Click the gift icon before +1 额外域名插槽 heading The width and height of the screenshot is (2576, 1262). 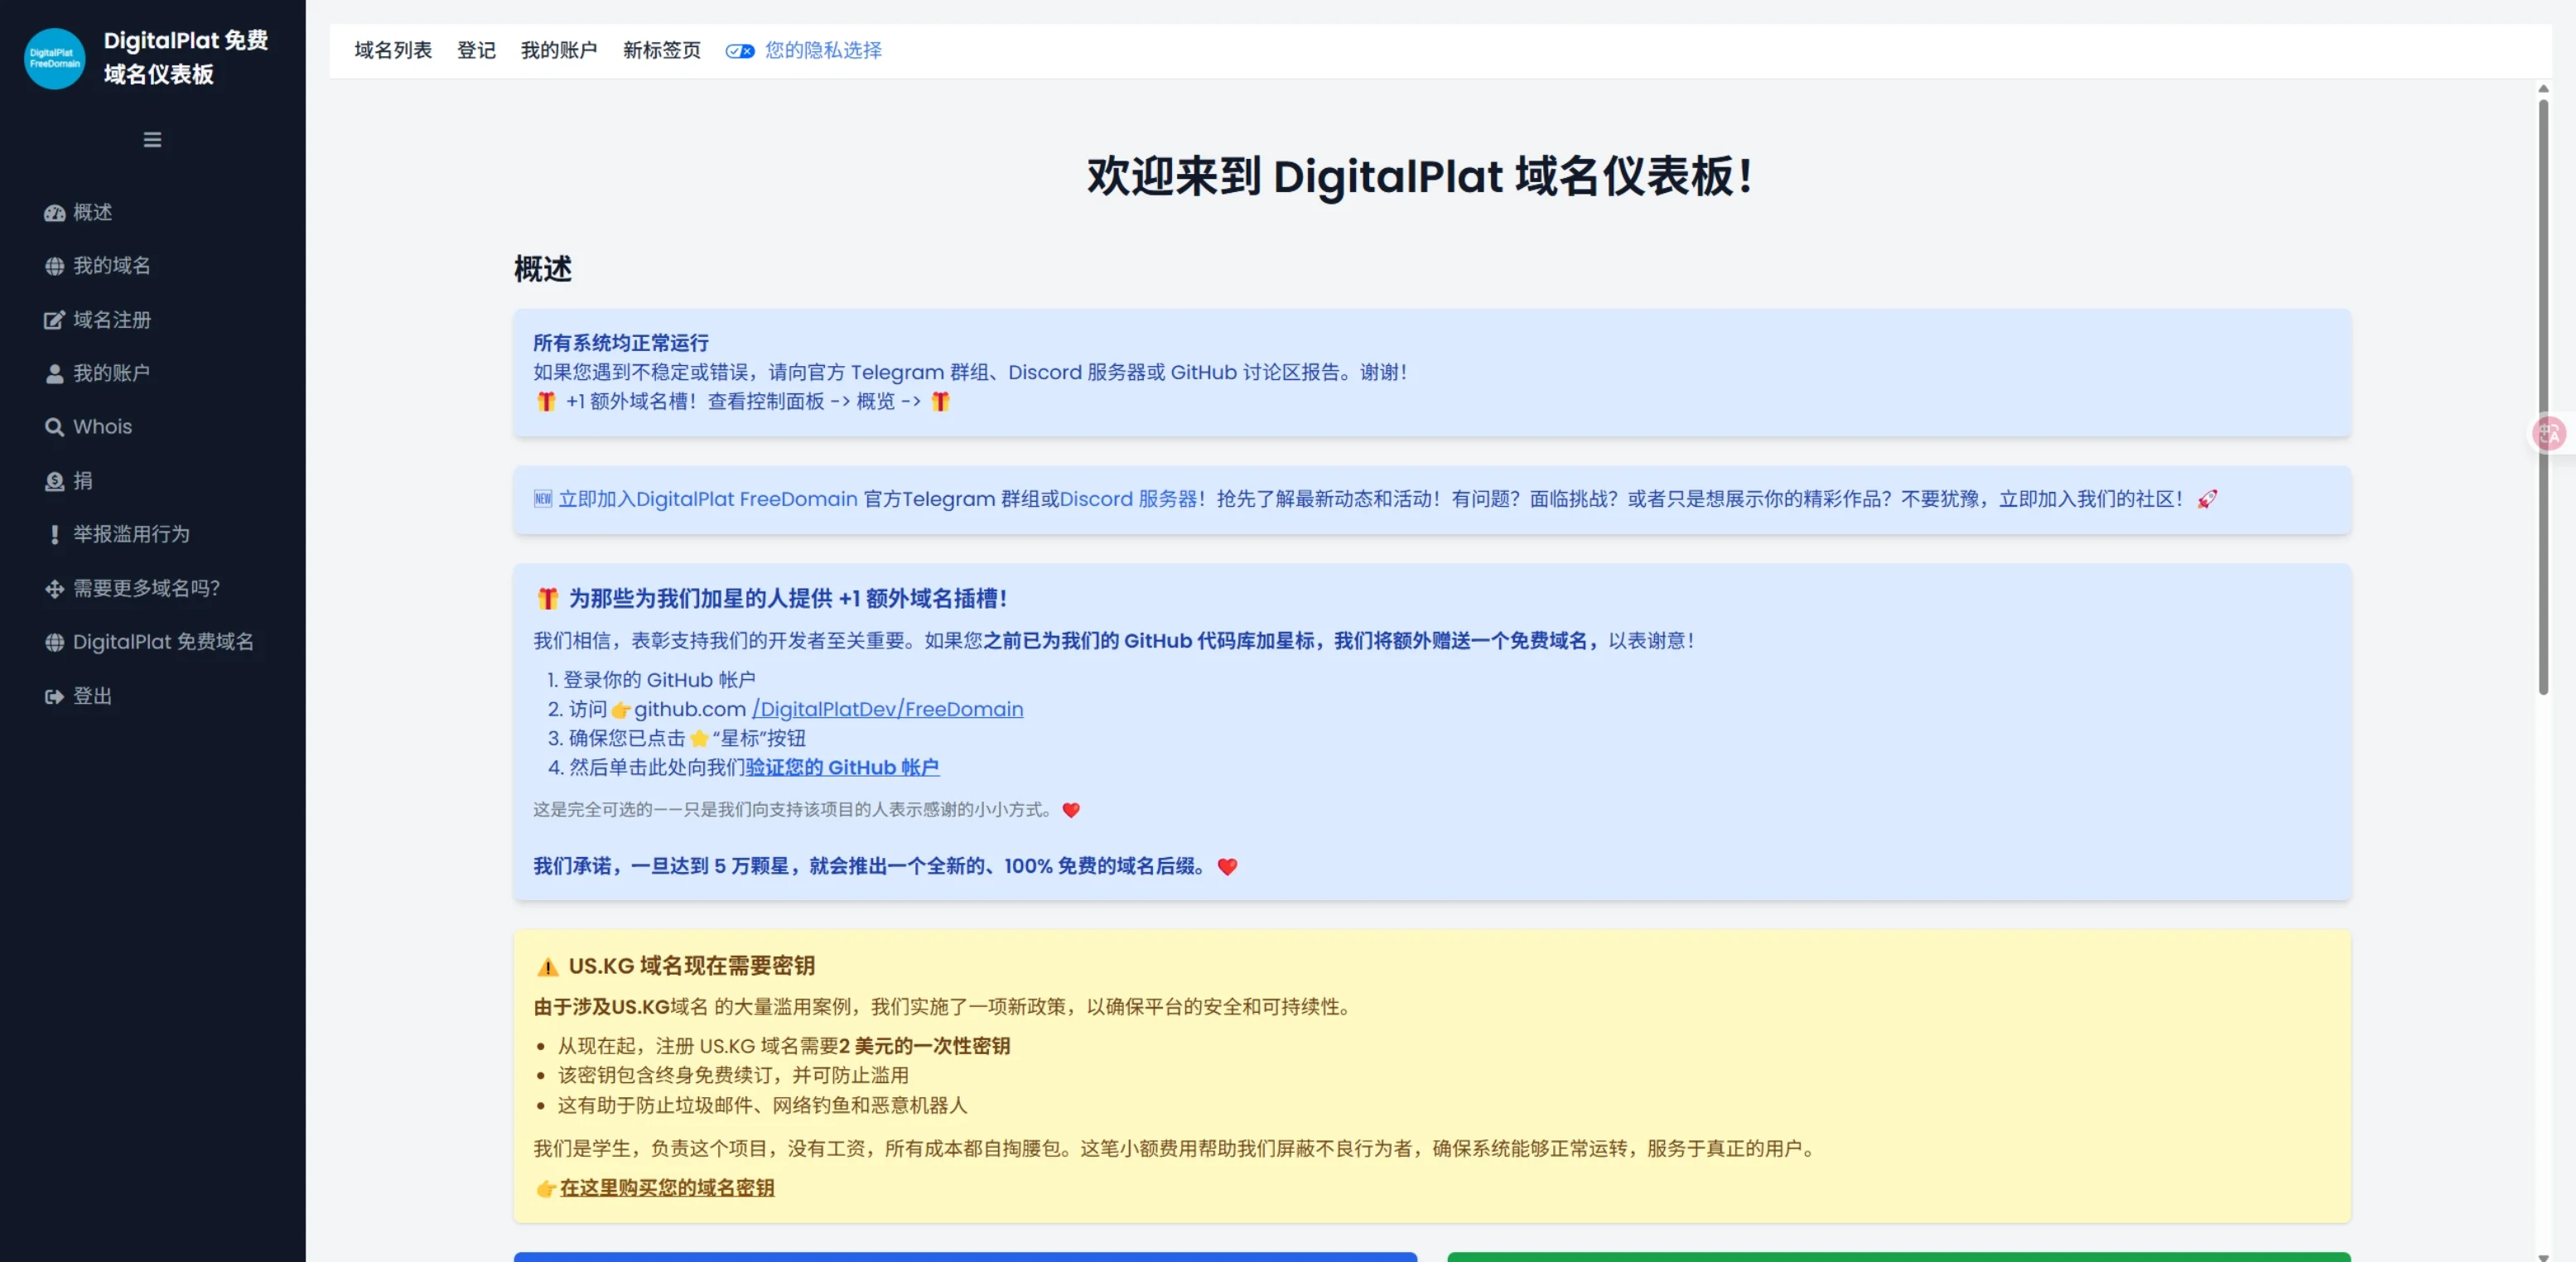[x=547, y=599]
